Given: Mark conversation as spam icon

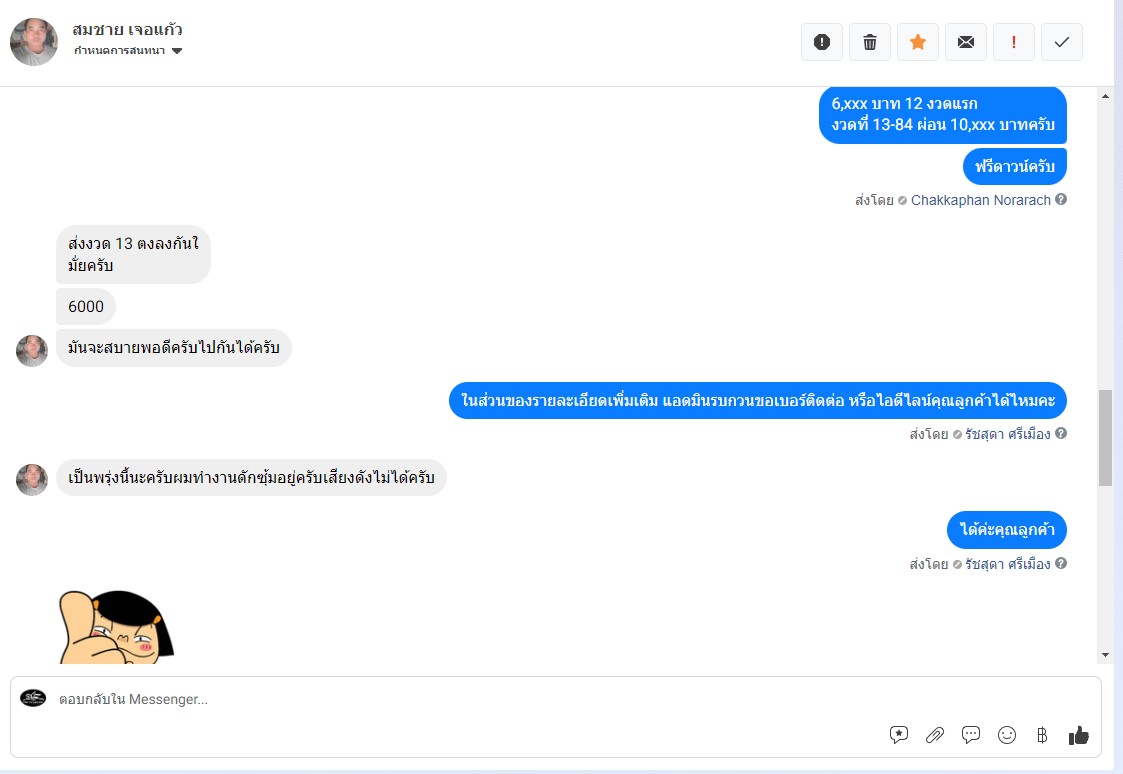Looking at the screenshot, I should (x=821, y=42).
